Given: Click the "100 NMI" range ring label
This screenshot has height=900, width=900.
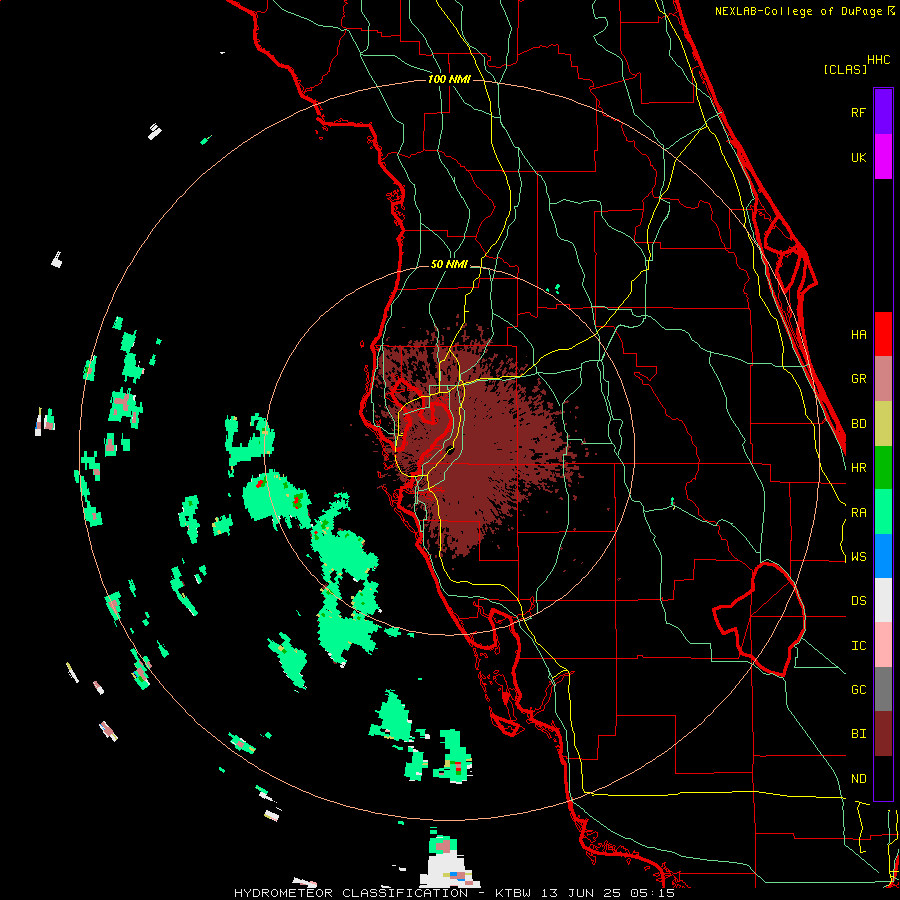Looking at the screenshot, I should [449, 79].
